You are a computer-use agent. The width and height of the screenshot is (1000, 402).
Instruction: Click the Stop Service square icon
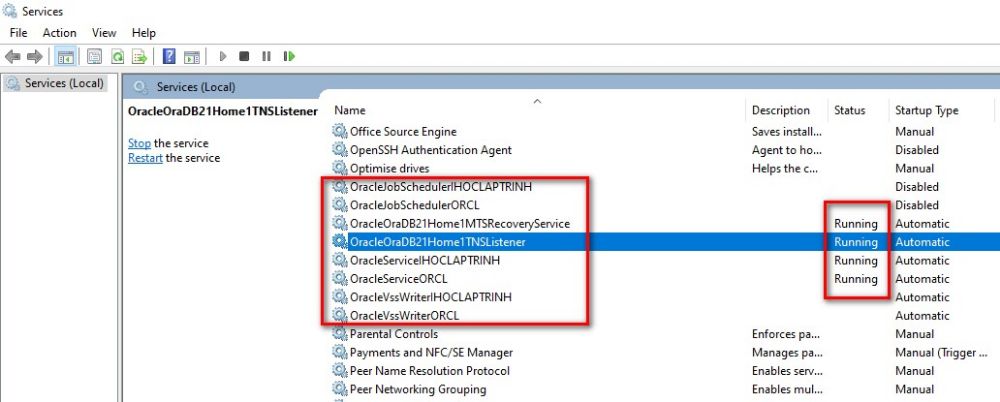(x=244, y=56)
